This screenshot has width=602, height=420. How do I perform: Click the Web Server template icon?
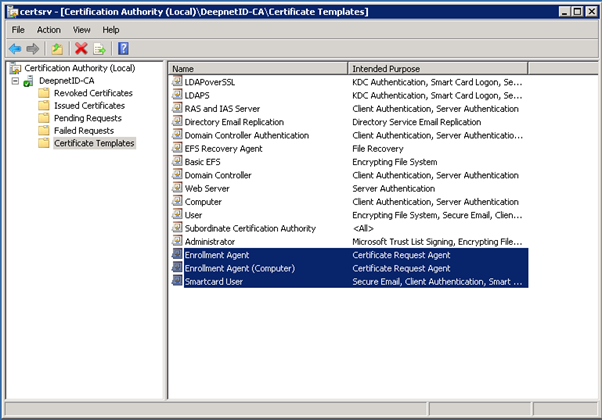[x=177, y=188]
